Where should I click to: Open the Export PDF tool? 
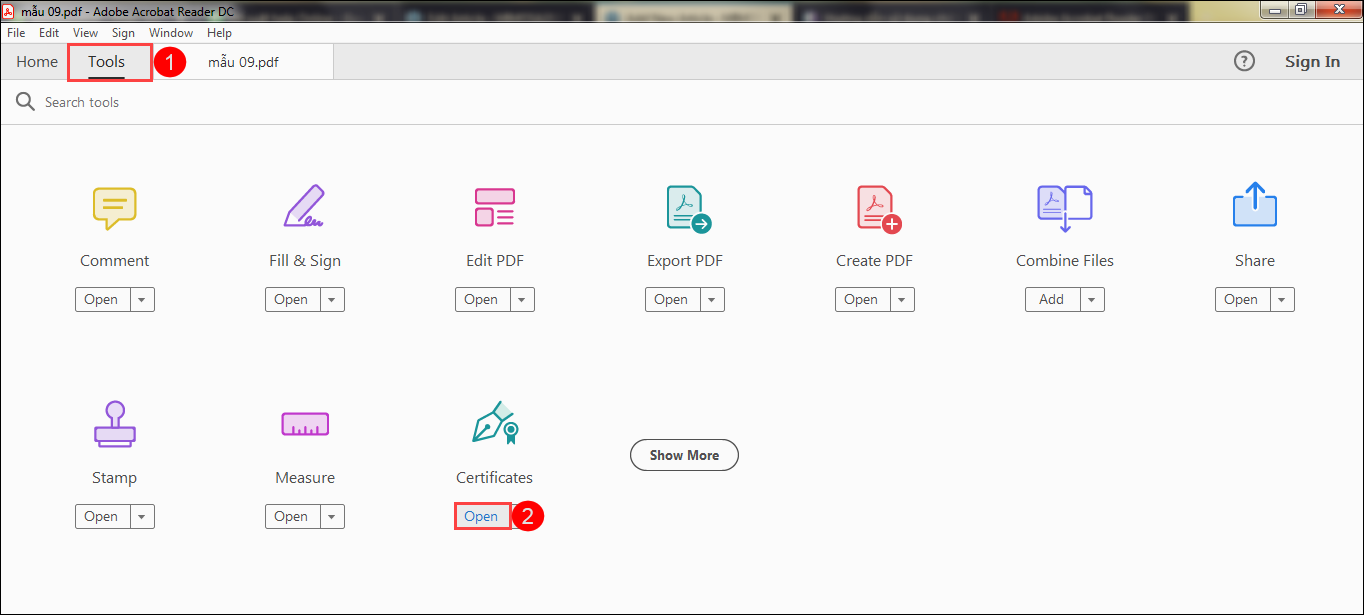coord(672,299)
